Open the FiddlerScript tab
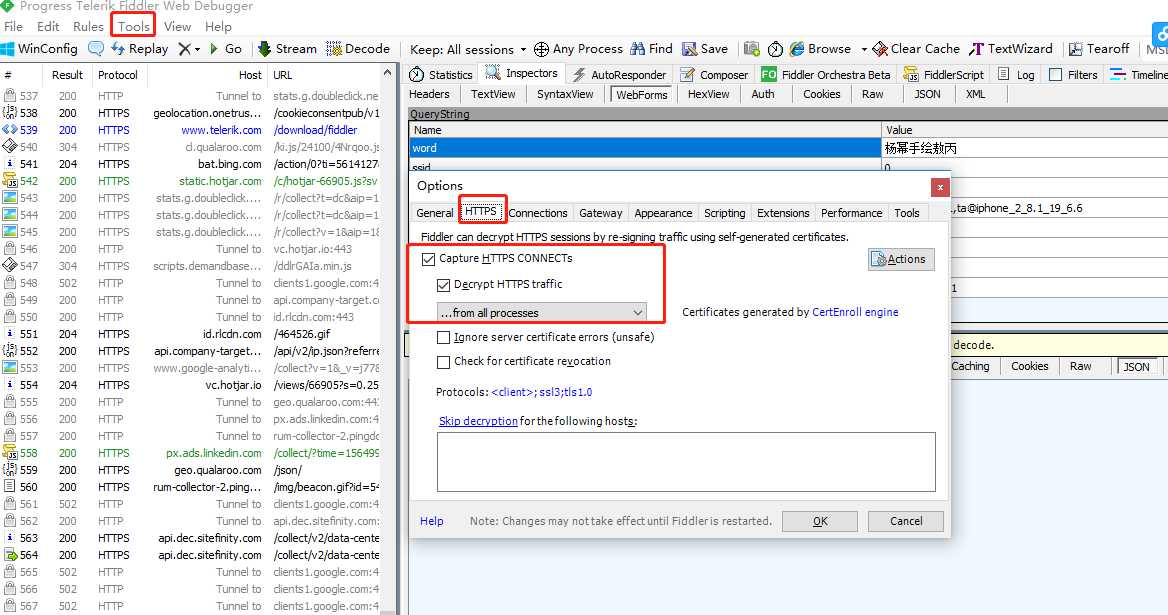This screenshot has width=1168, height=615. pyautogui.click(x=944, y=74)
